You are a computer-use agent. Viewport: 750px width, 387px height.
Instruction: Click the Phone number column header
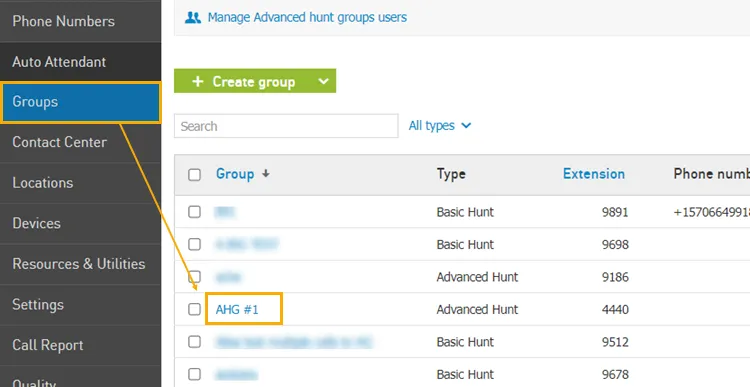point(711,174)
